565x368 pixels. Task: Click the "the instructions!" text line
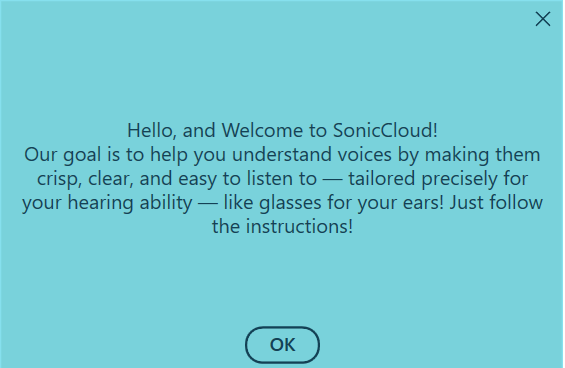pyautogui.click(x=282, y=226)
